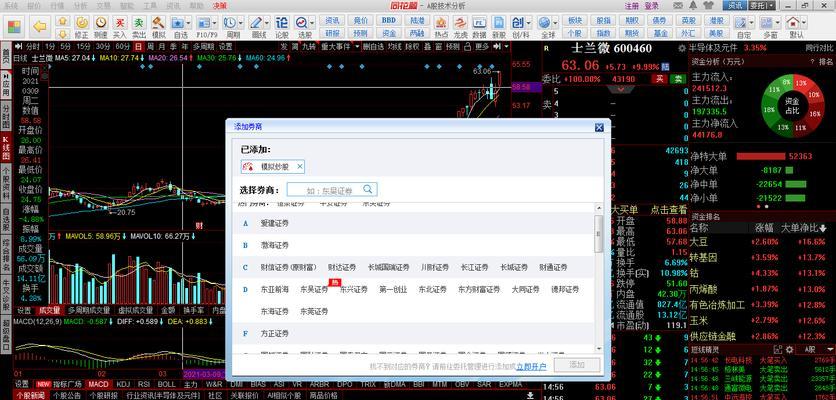This screenshot has height=400, width=836.
Task: Click the 选股 stock screener icon
Action: coord(301,22)
